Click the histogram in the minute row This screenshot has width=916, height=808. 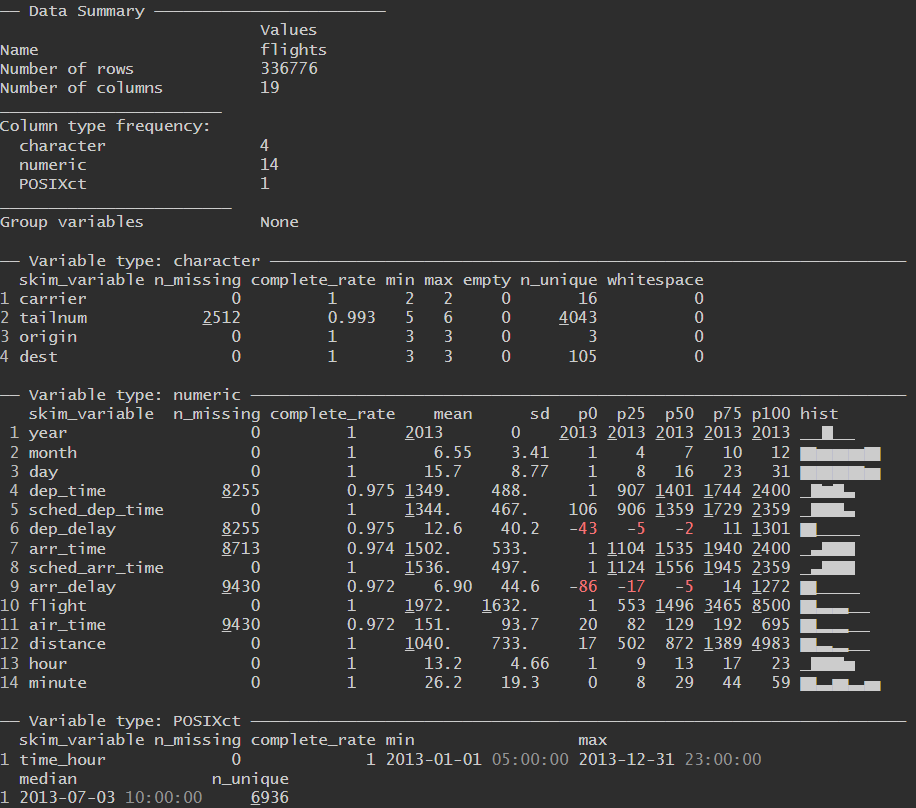pos(840,683)
